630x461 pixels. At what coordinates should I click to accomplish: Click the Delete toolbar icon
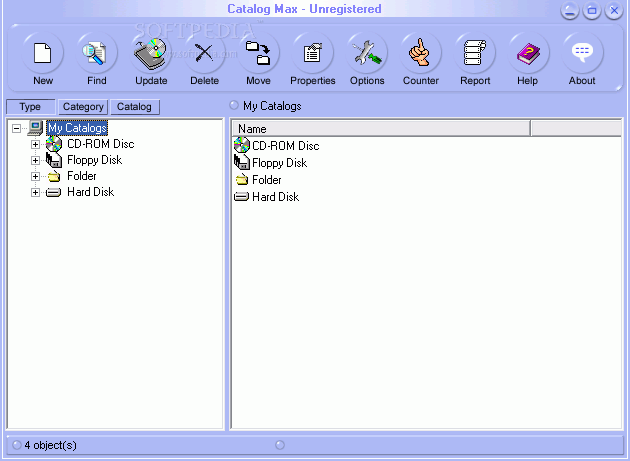(x=205, y=53)
